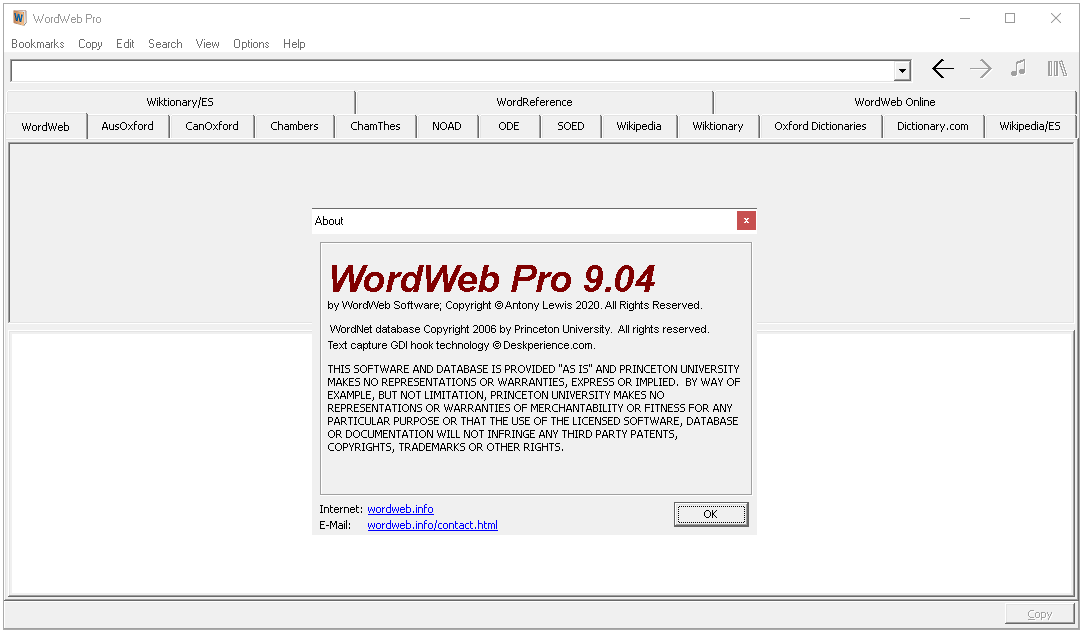
Task: Click the music note pronunciation icon
Action: pos(1018,68)
